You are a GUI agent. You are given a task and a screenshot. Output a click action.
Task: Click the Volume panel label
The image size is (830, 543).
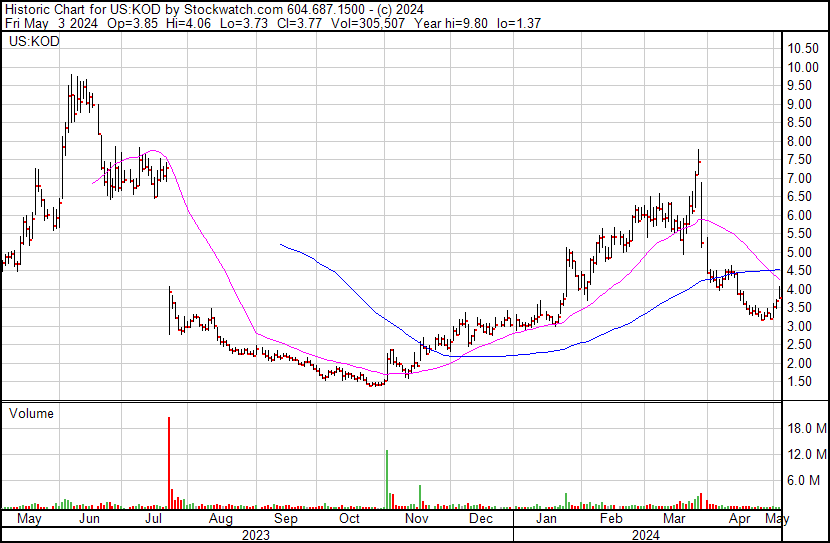tap(31, 413)
